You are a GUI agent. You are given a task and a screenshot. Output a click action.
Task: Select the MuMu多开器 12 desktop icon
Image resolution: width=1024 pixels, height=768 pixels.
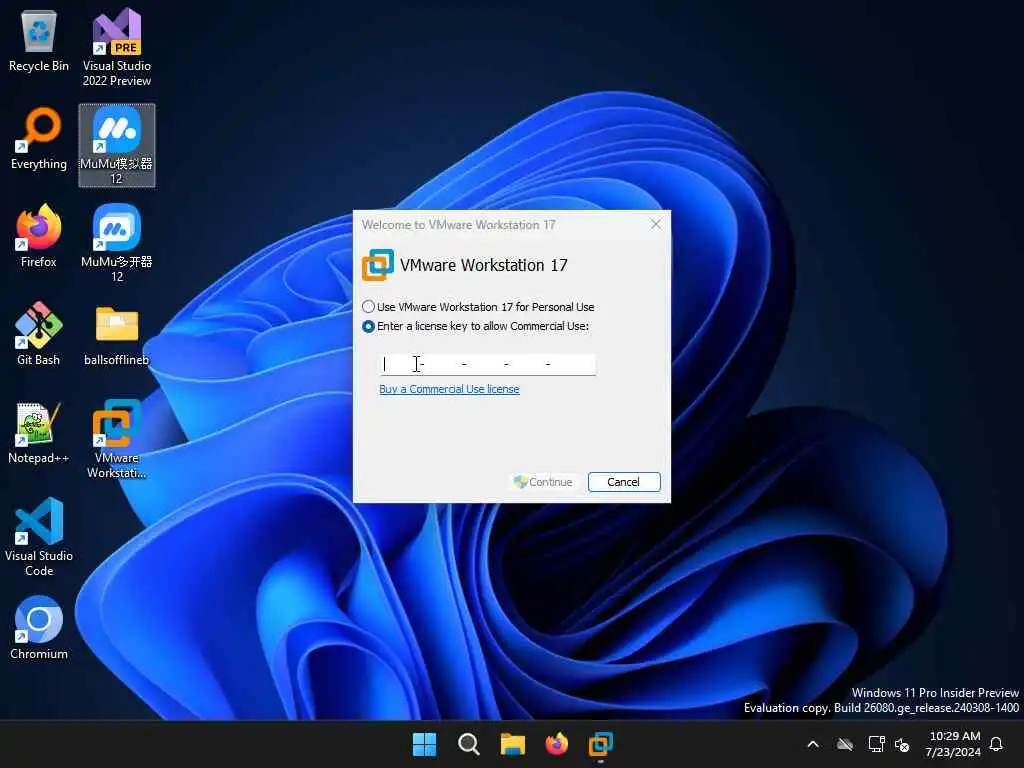[117, 243]
